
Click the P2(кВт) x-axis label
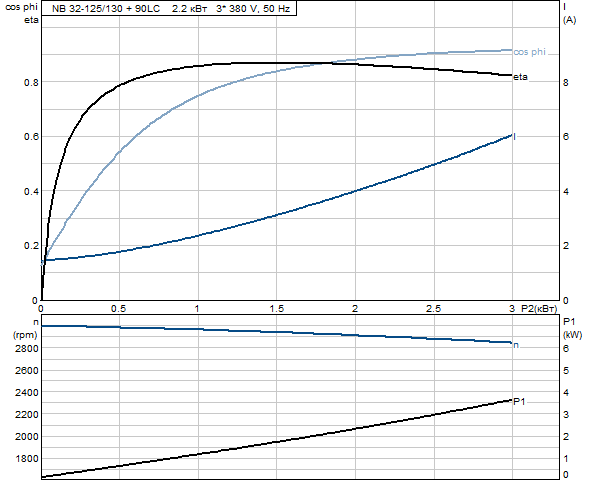point(539,309)
